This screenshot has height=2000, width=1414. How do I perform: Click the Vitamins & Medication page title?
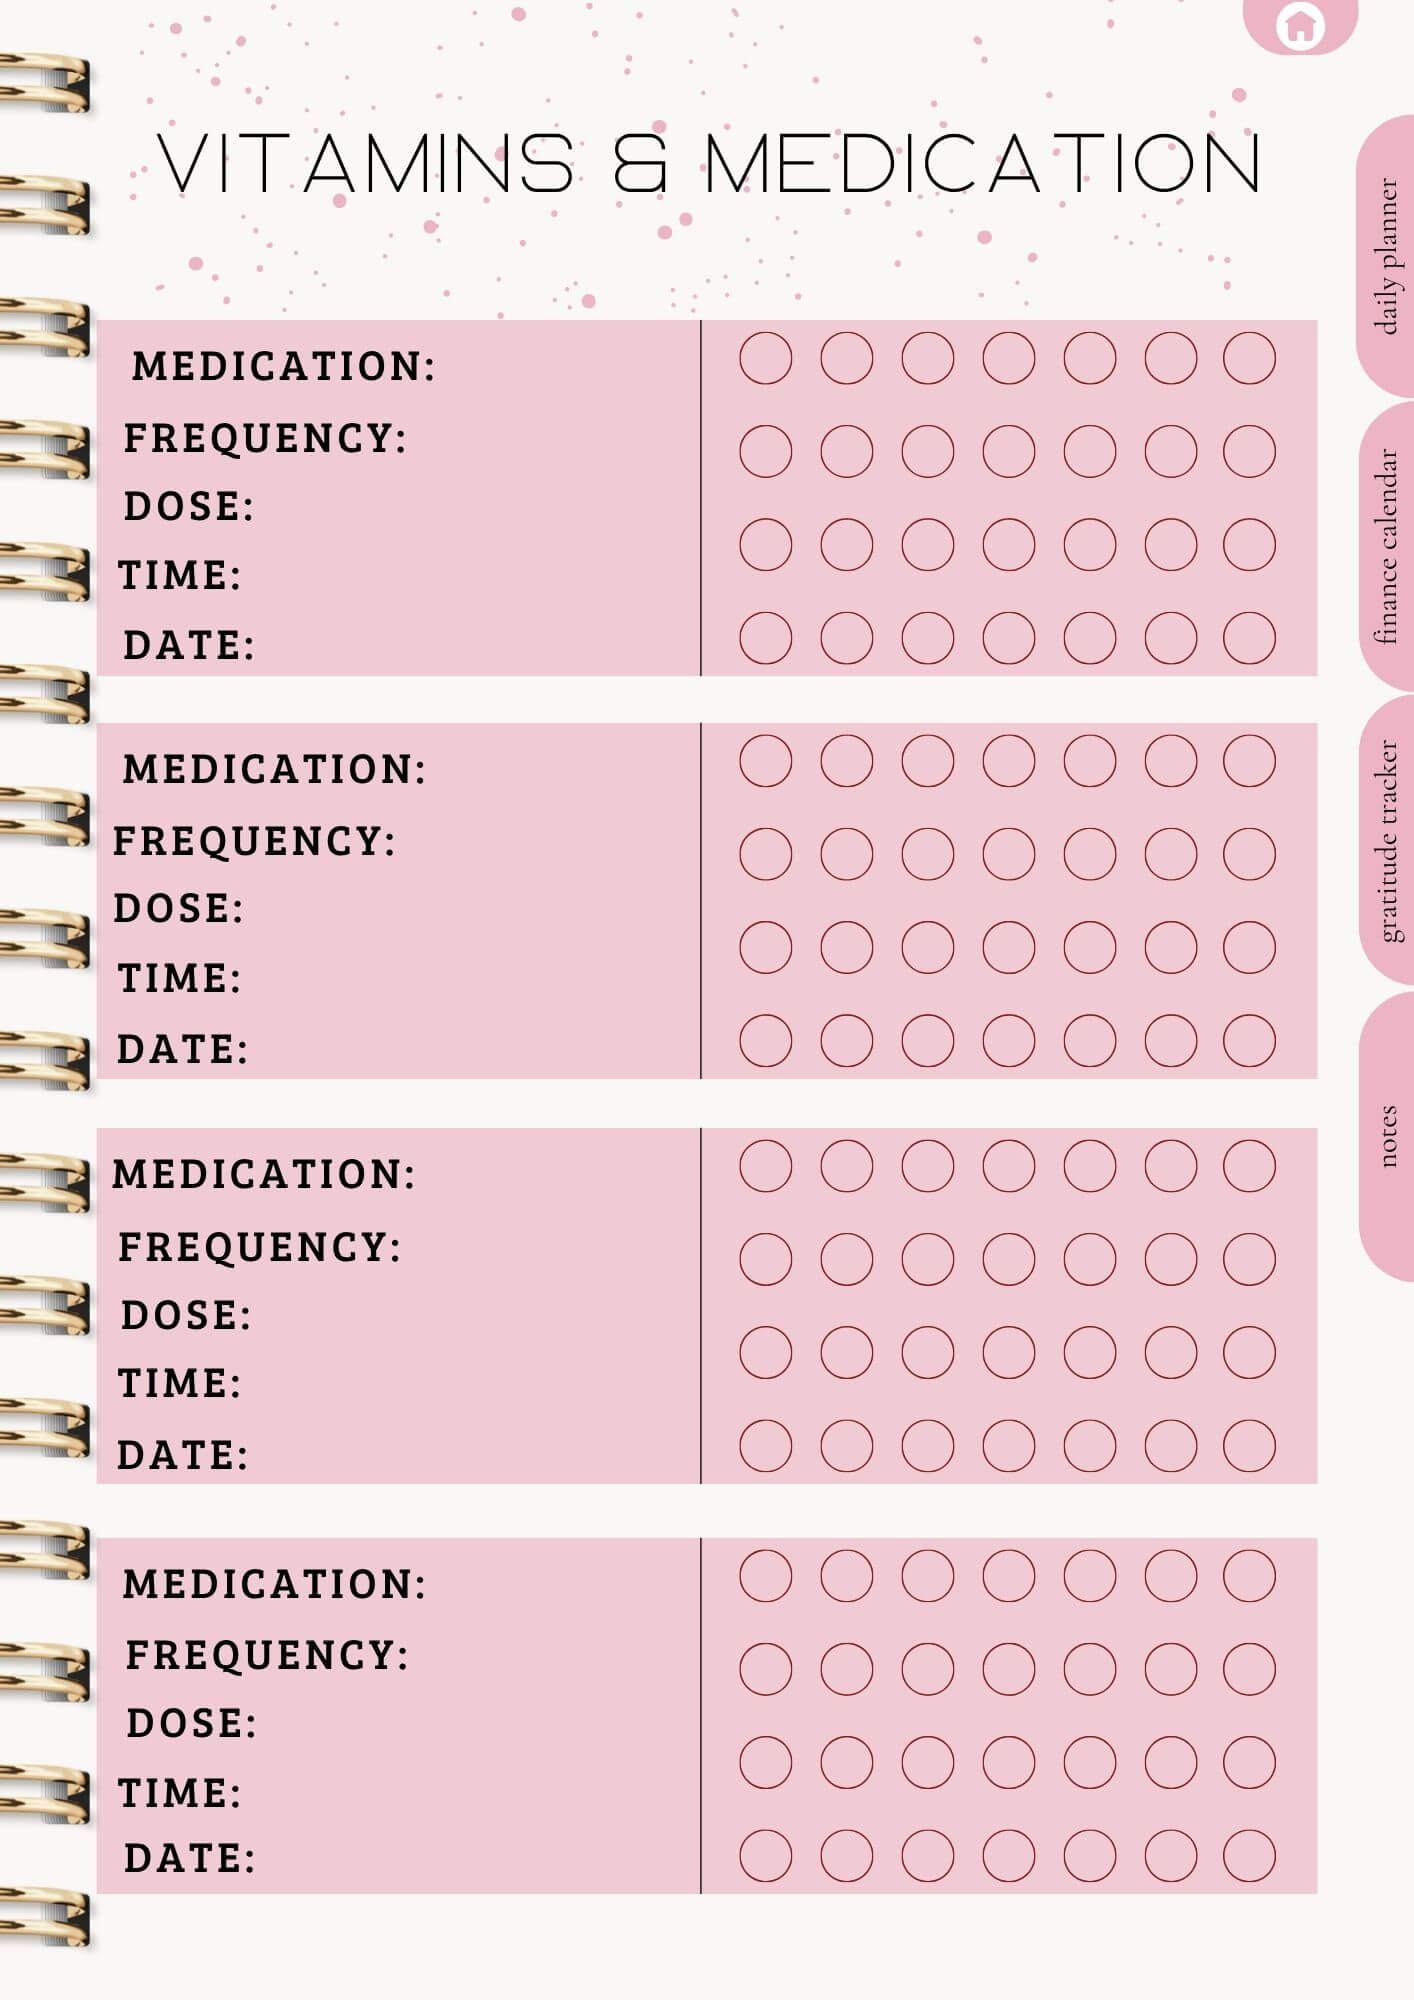click(709, 163)
